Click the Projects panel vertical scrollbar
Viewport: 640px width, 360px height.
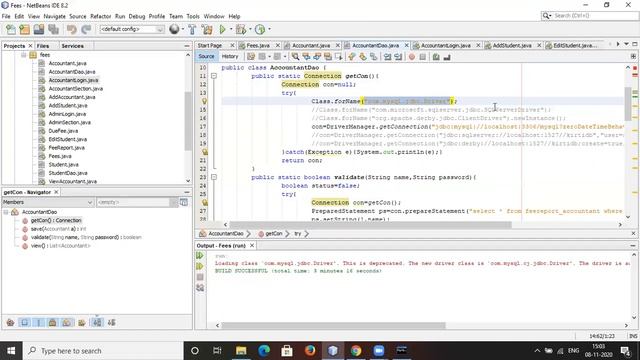[188, 120]
